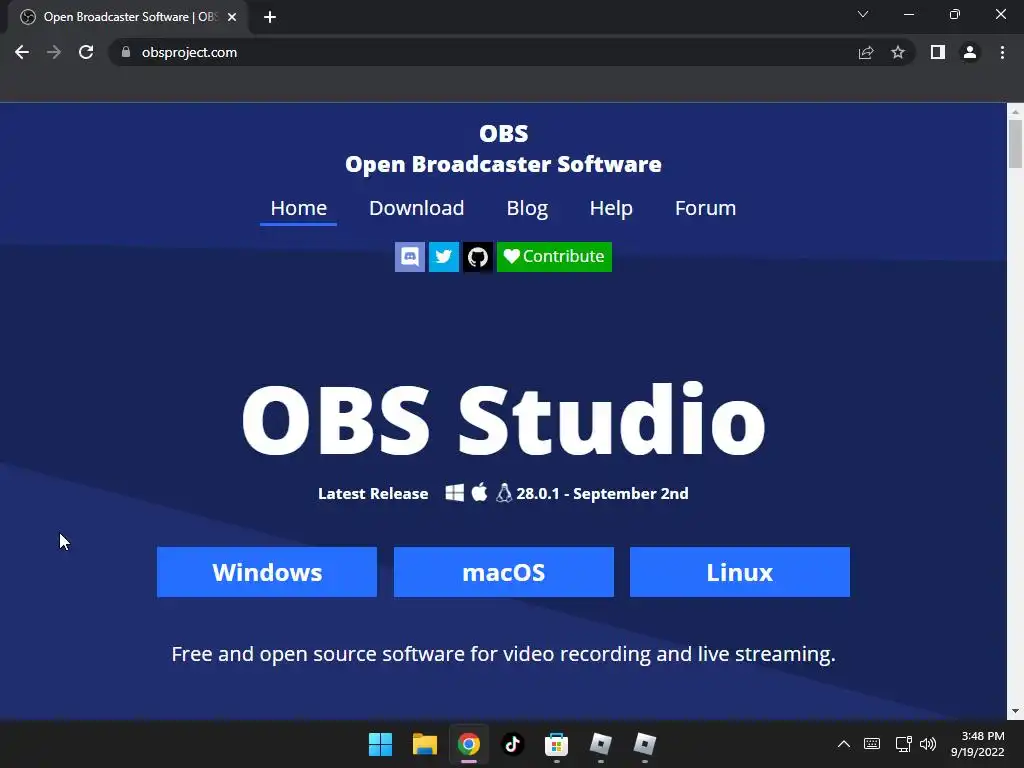The height and width of the screenshot is (768, 1024).
Task: Click the "28.0.1 - September 2nd" text
Action: [602, 494]
